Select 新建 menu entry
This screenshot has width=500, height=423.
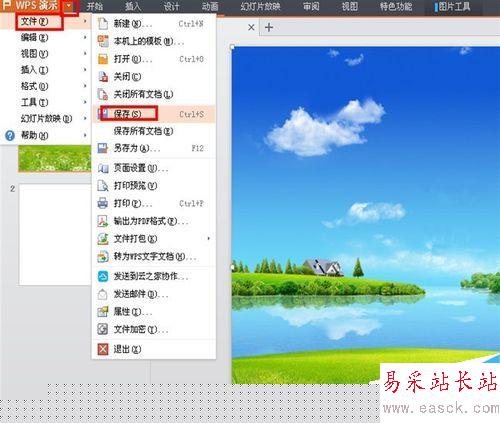(x=154, y=24)
